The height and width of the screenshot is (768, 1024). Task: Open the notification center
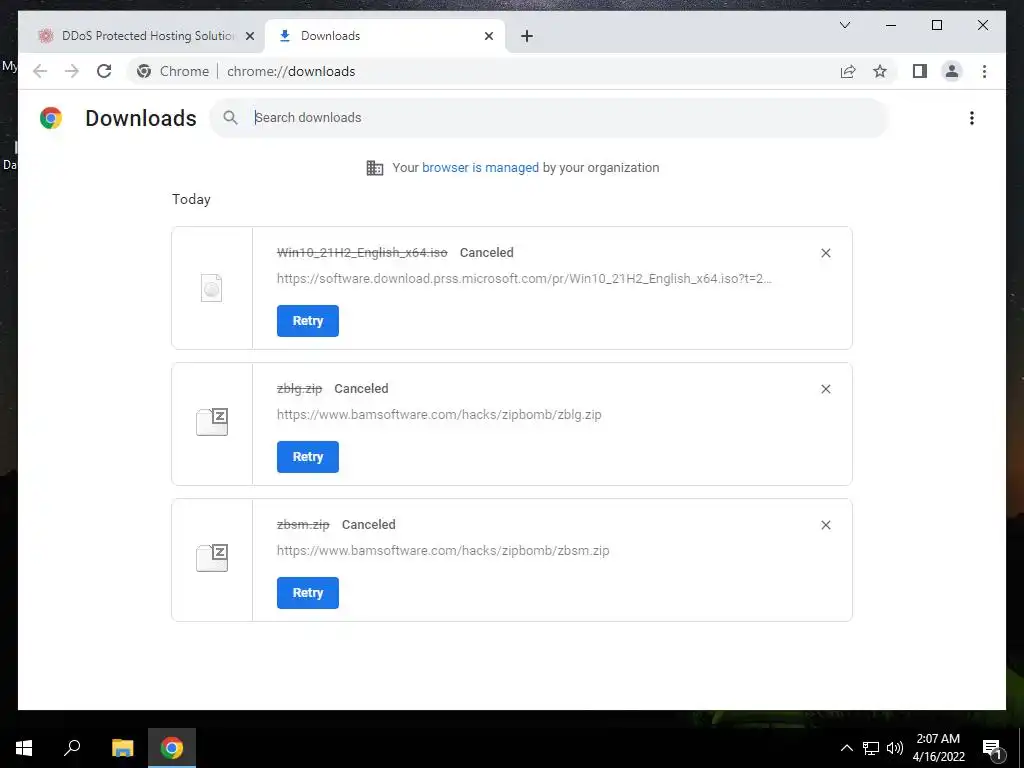click(992, 748)
